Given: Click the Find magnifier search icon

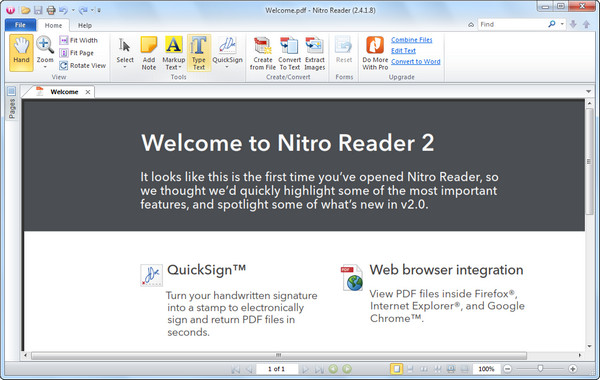Looking at the screenshot, I should 551,24.
